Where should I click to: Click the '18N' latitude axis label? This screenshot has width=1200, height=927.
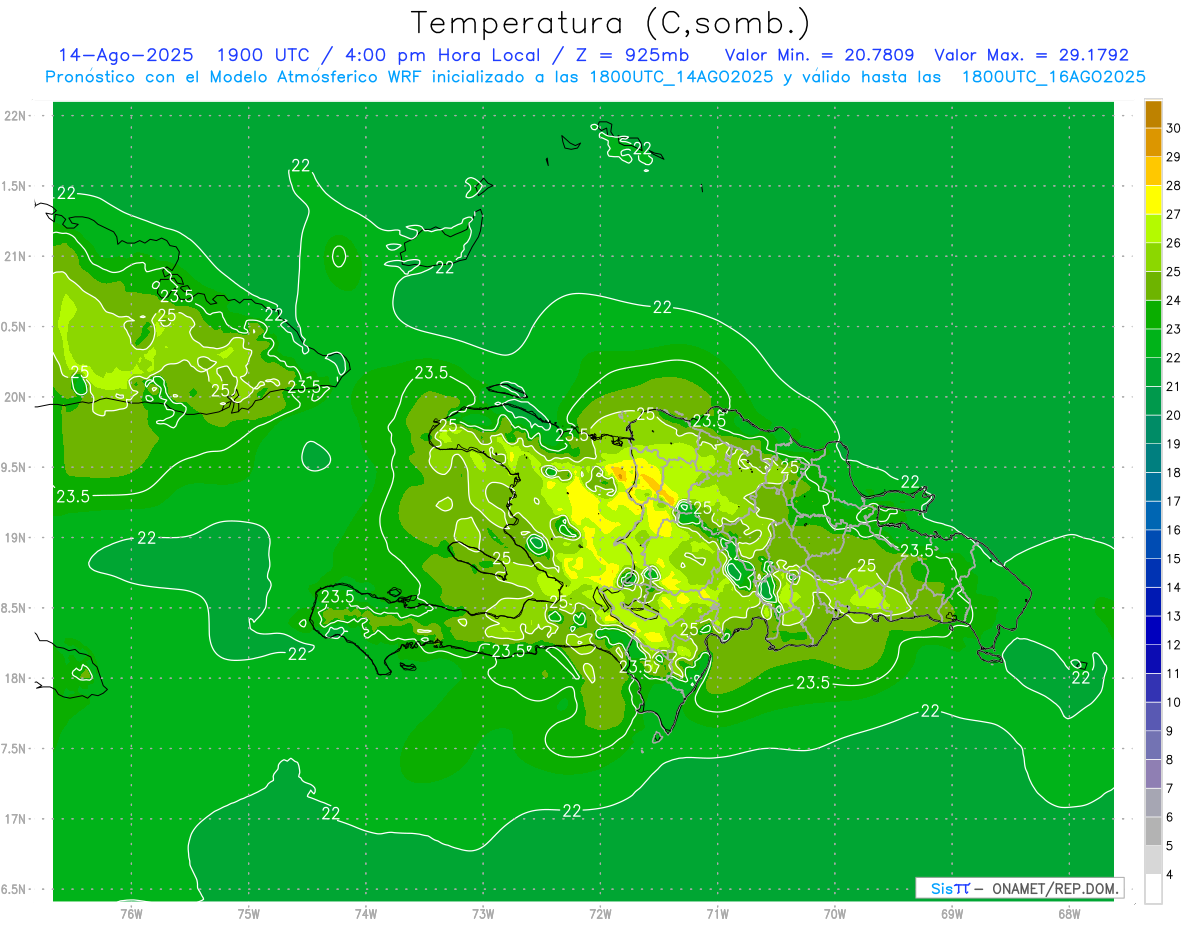click(x=16, y=678)
